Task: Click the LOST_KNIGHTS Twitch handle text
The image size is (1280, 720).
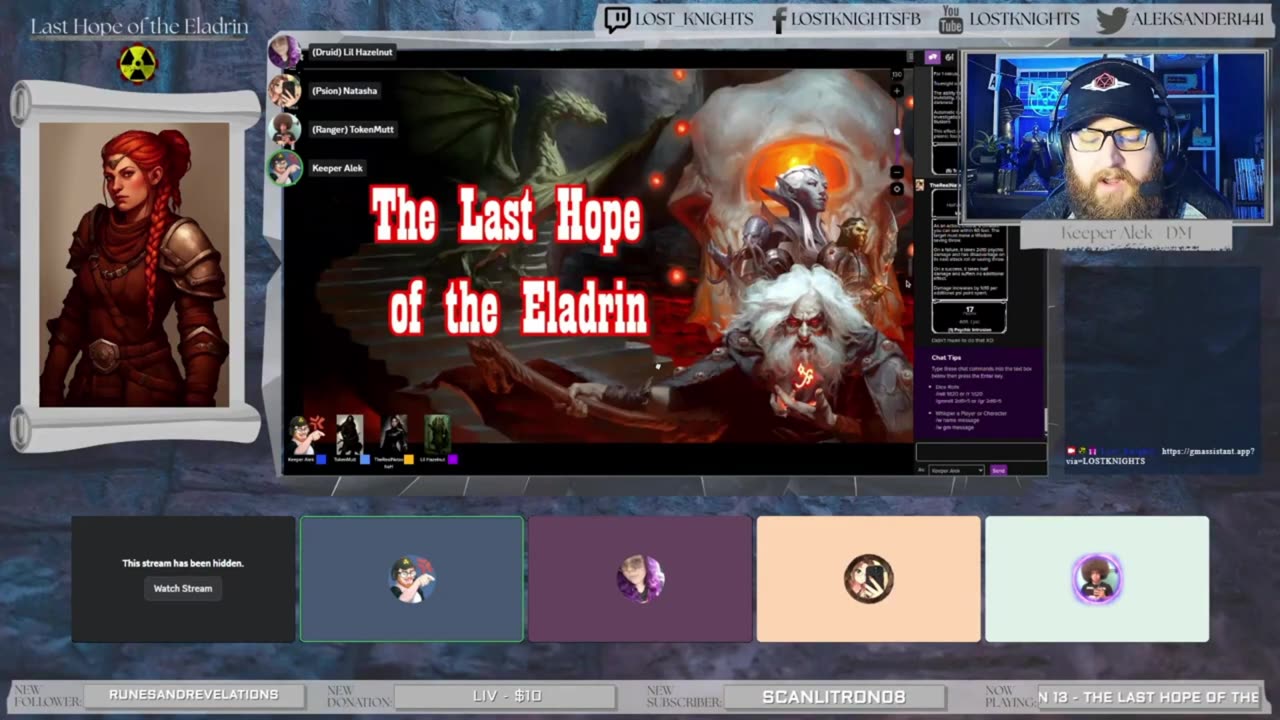Action: (x=694, y=19)
